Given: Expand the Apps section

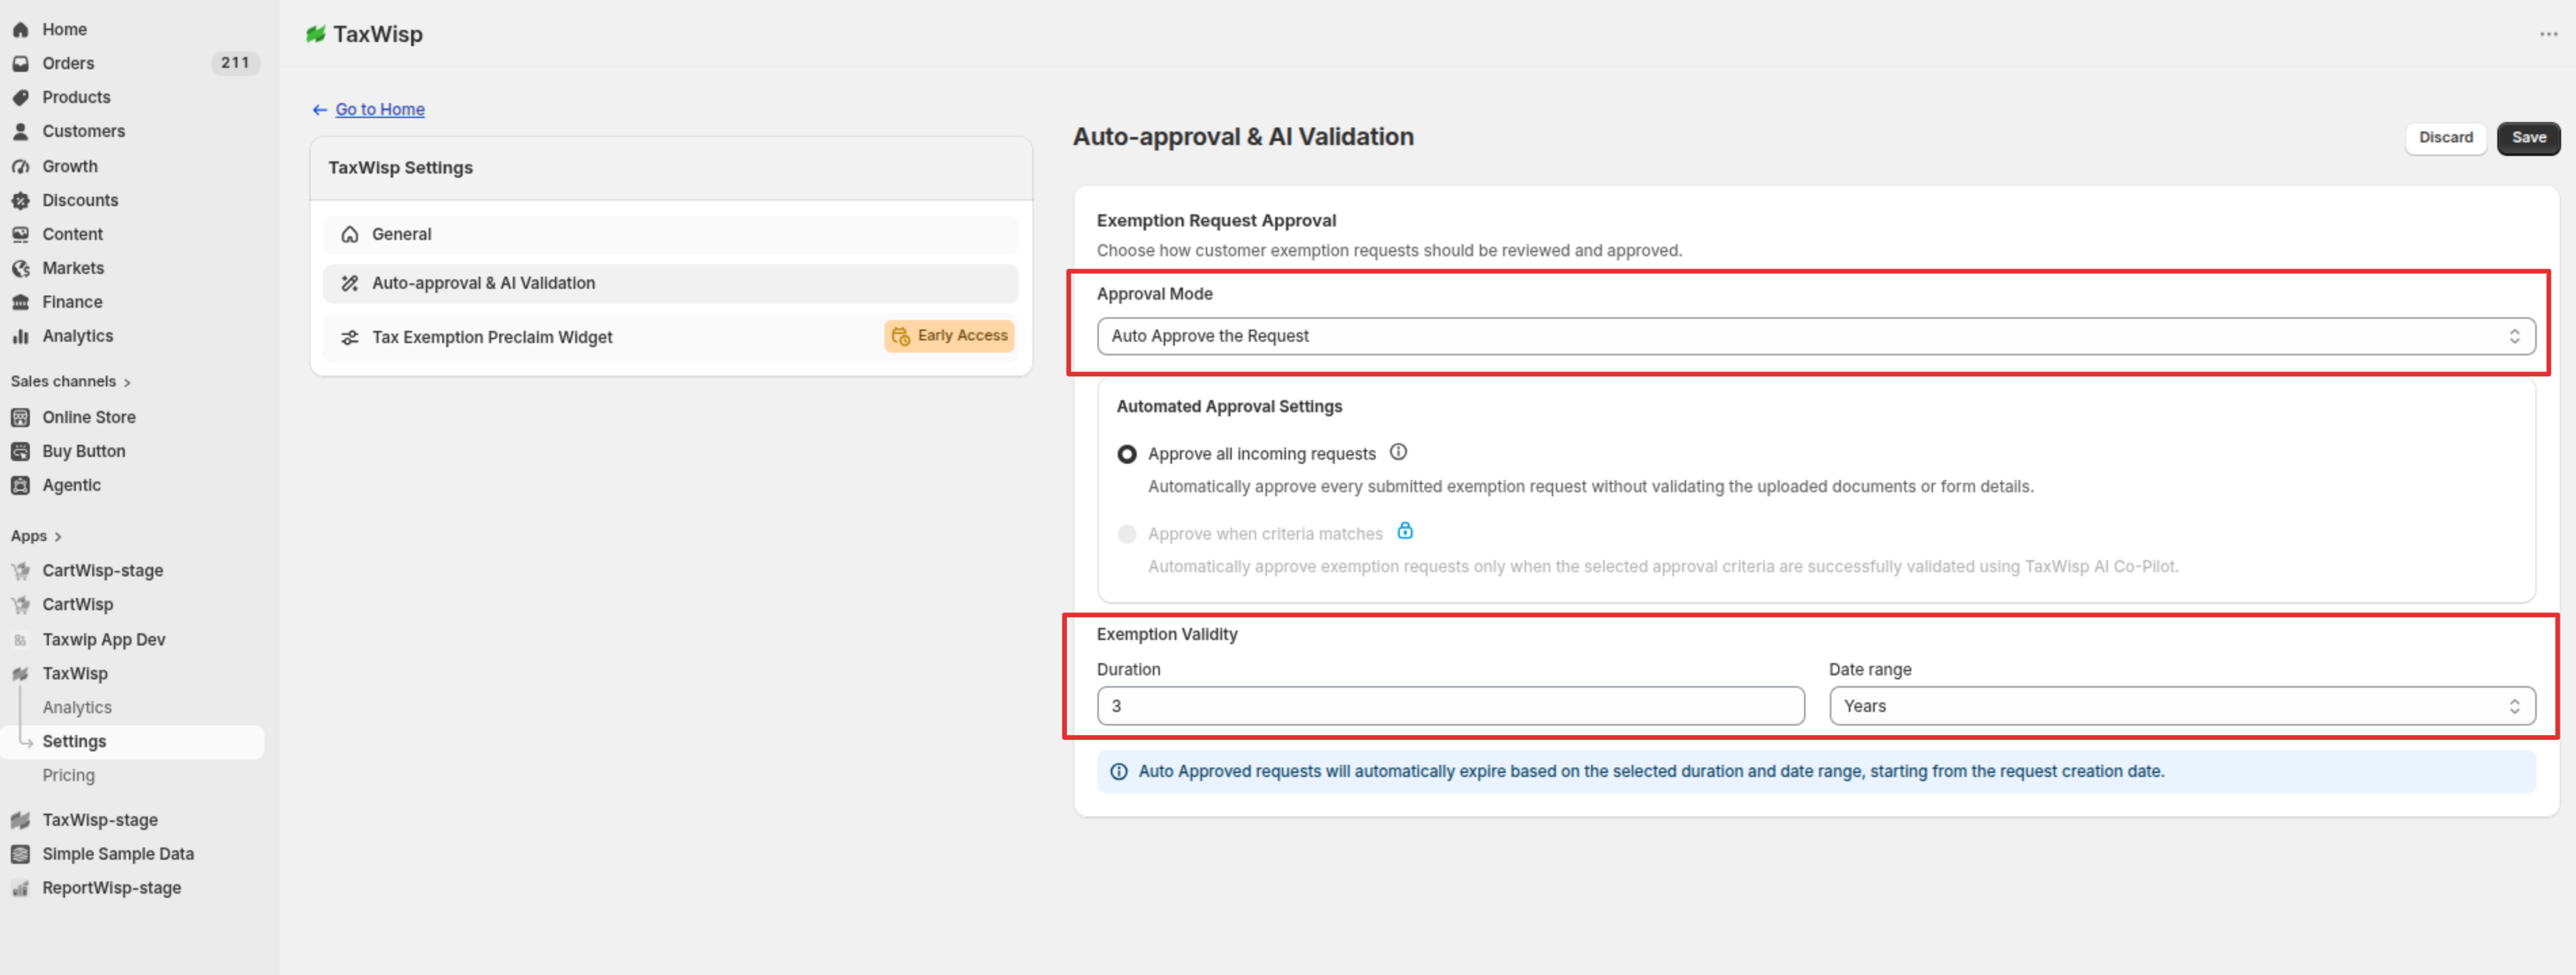Looking at the screenshot, I should [36, 537].
